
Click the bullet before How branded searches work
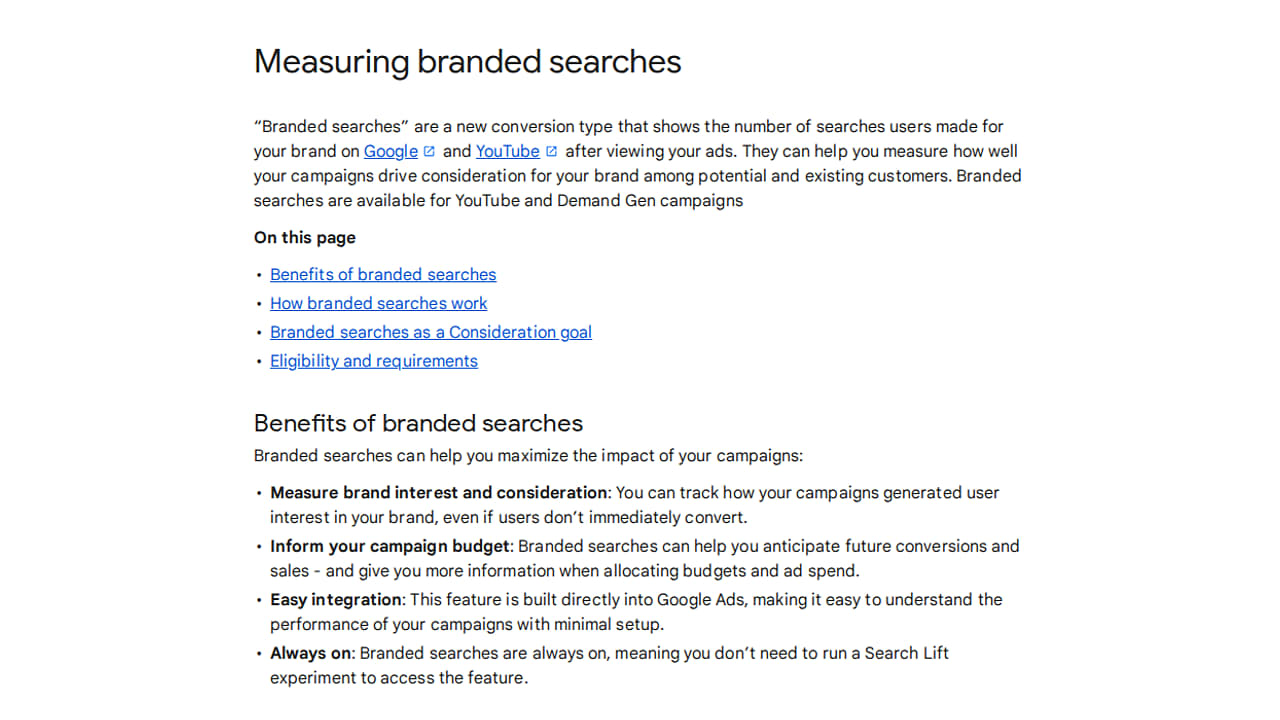tap(259, 304)
